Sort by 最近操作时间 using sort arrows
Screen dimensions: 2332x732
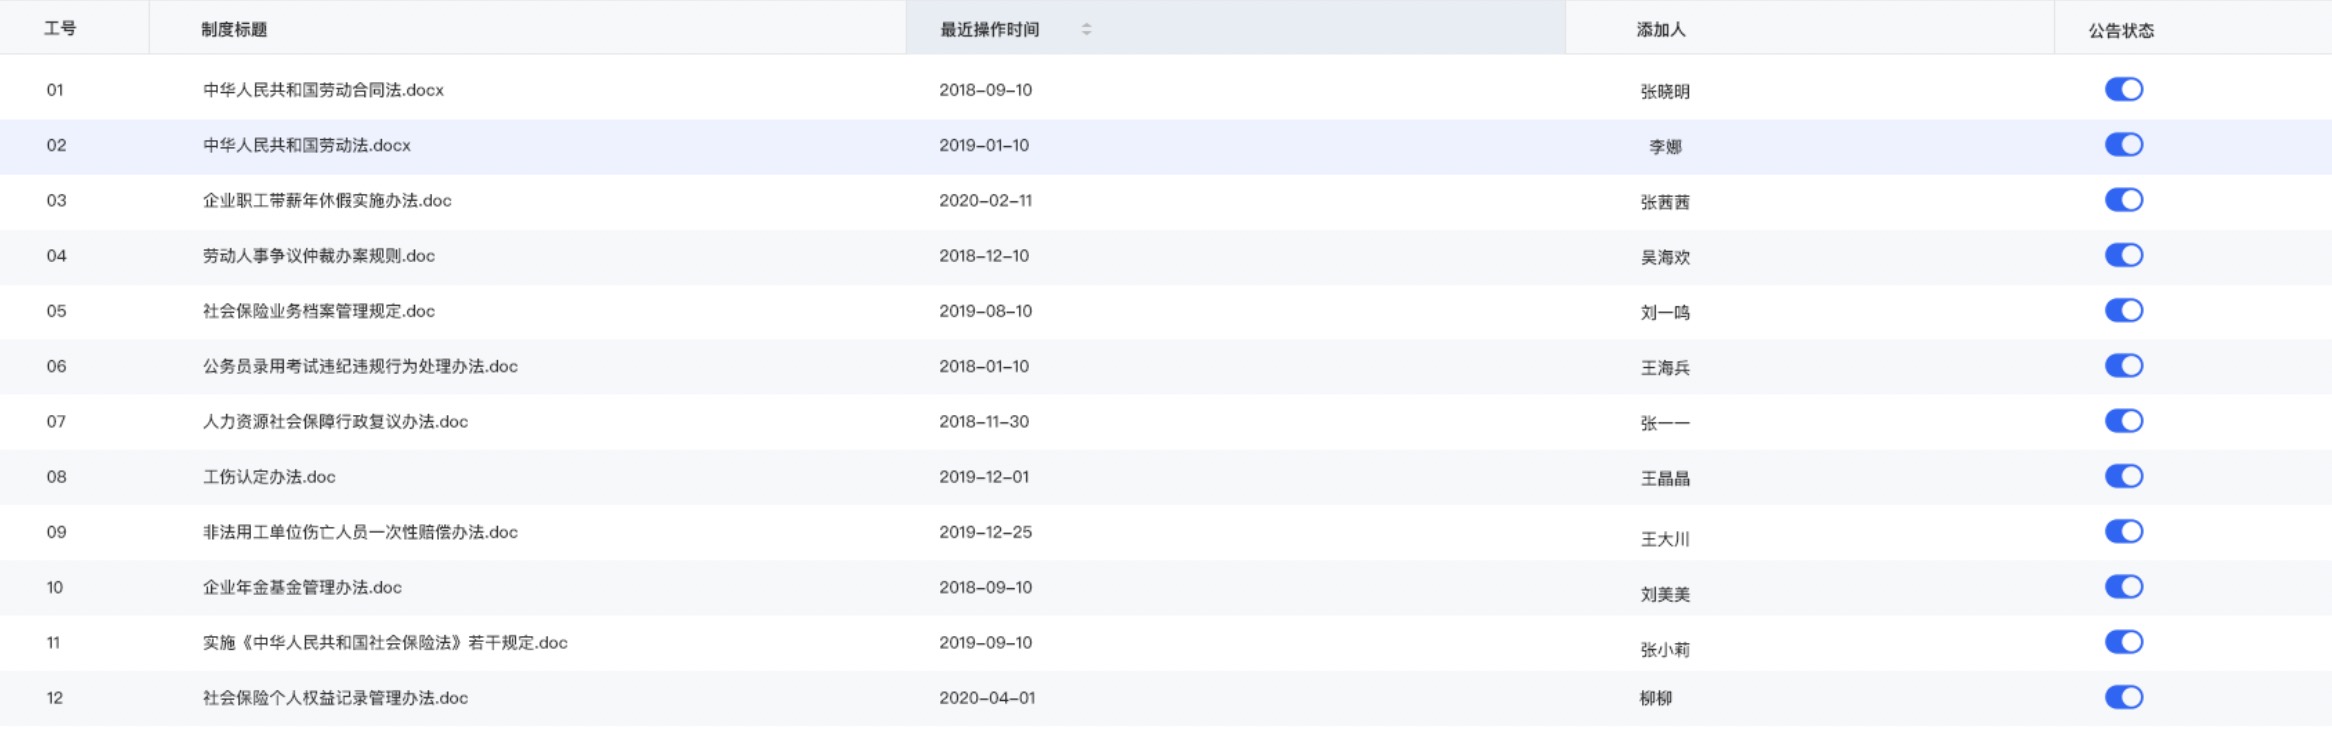(x=1086, y=30)
